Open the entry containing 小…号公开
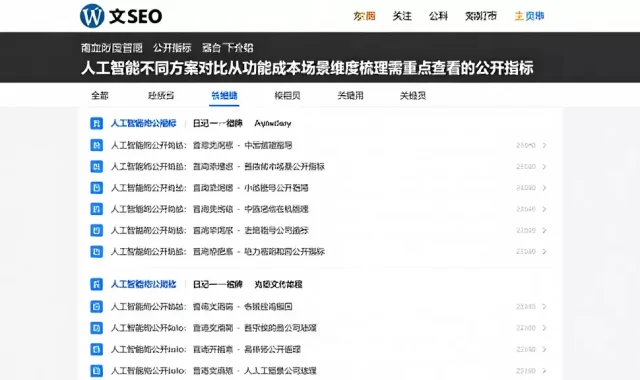This screenshot has height=380, width=640. click(x=210, y=188)
